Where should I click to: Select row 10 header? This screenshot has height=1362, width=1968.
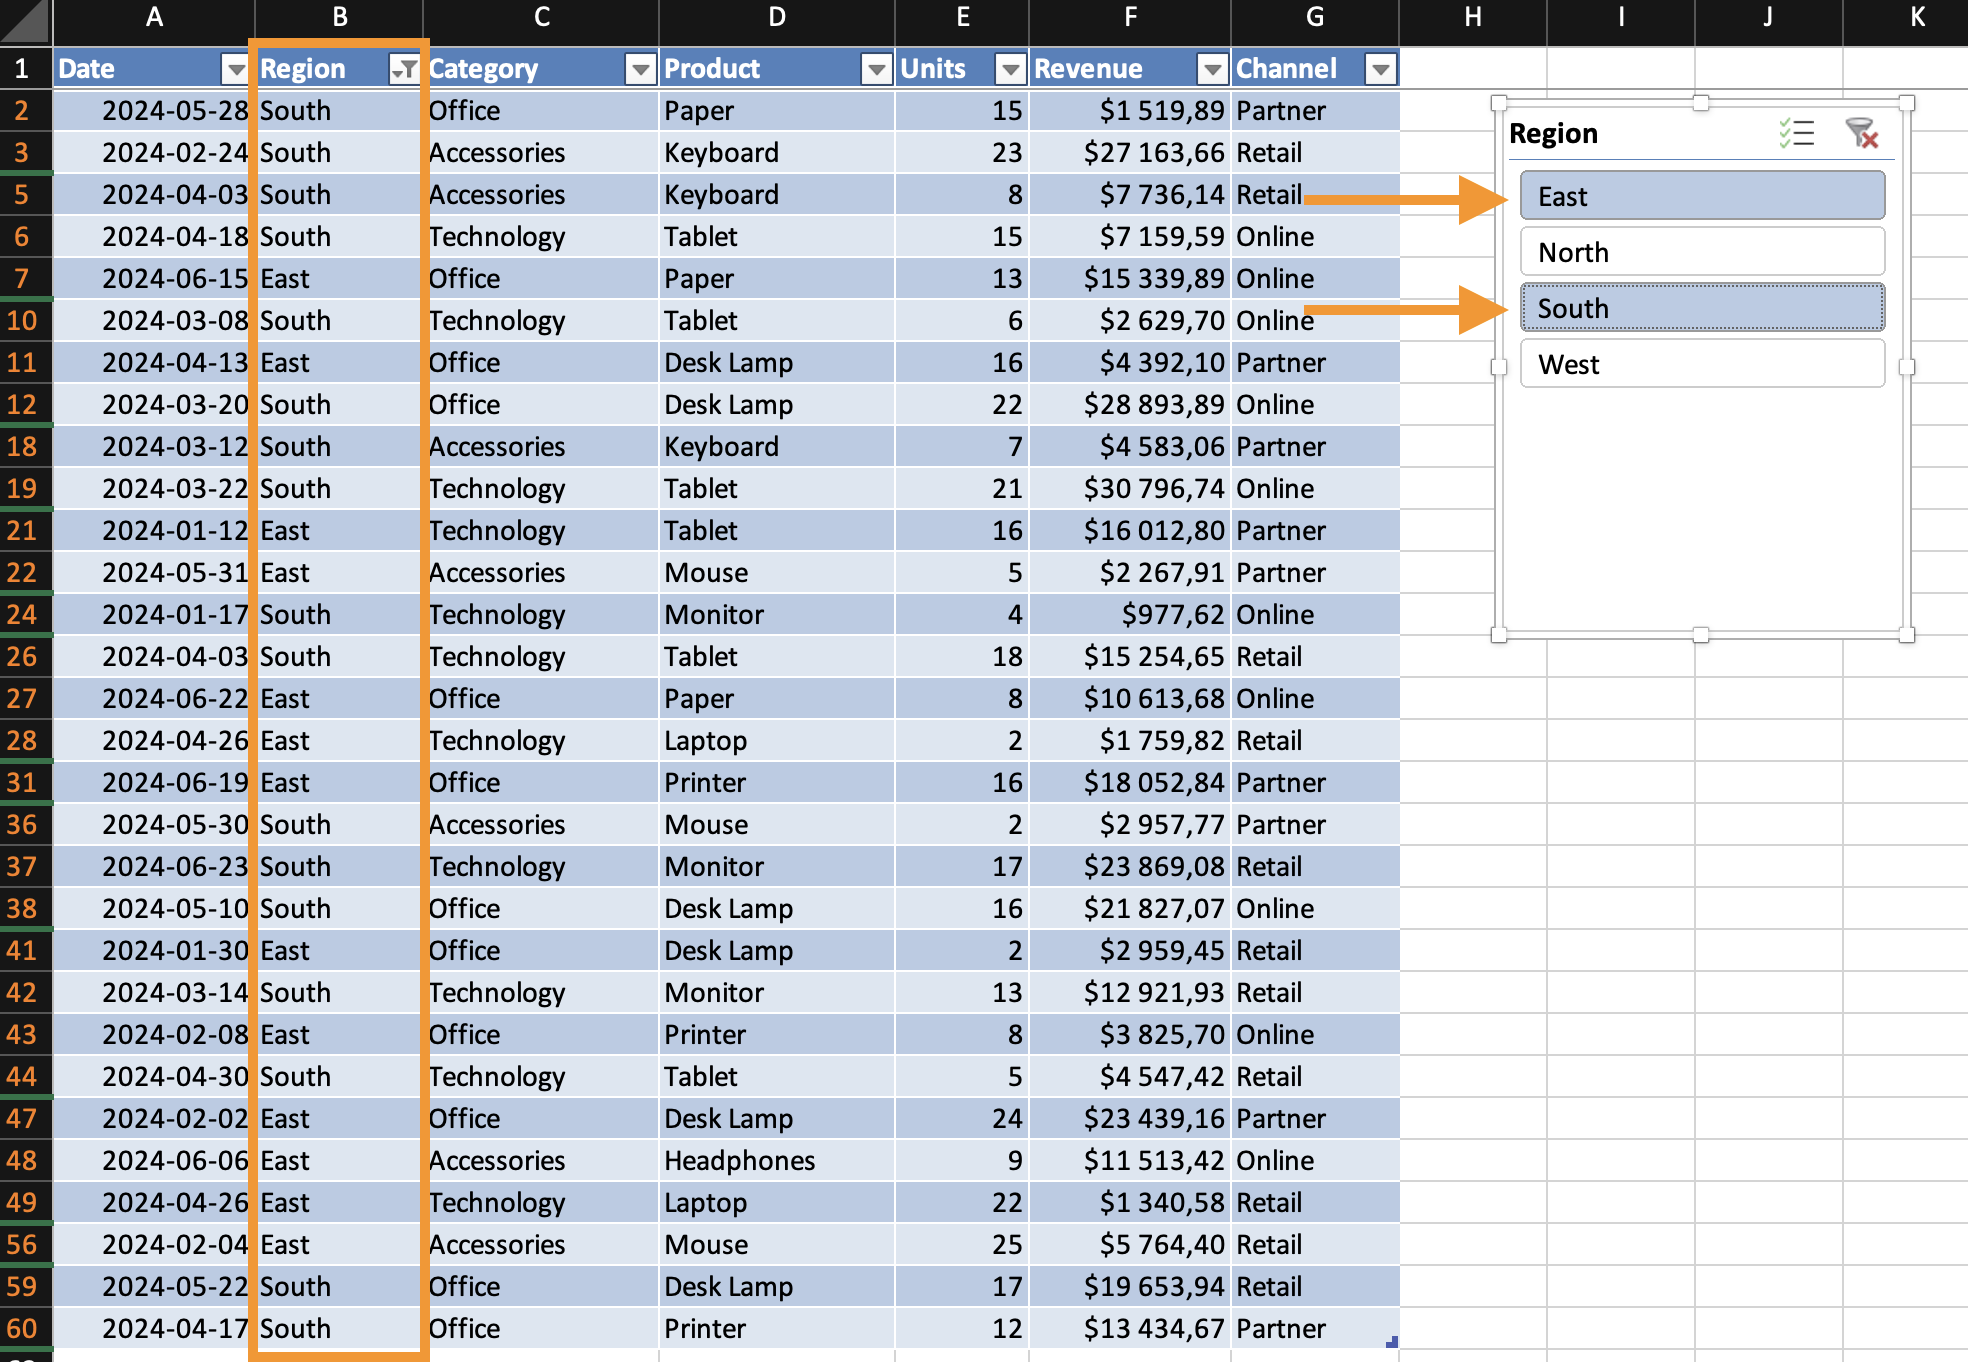click(23, 321)
